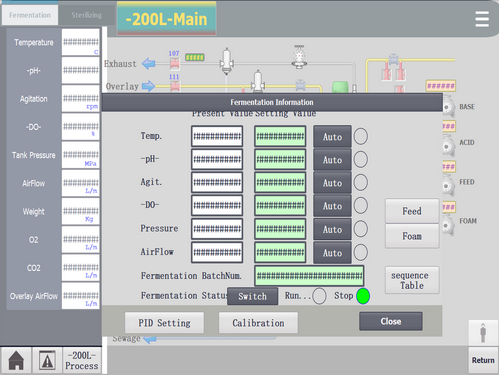Edit the AirFlow setting value field
499x375 pixels.
pos(280,252)
